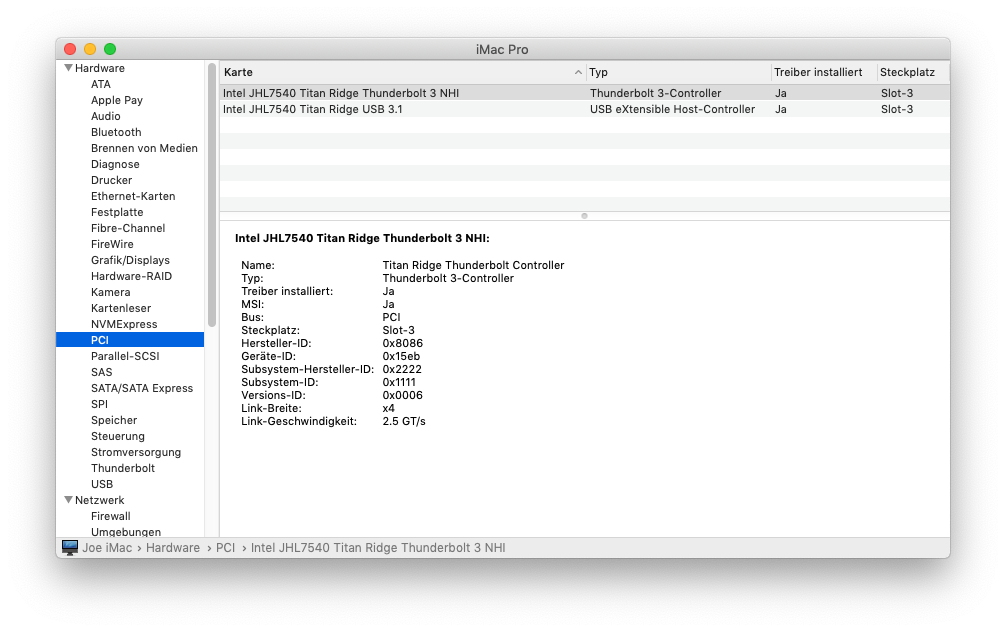Viewport: 1006px width, 632px height.
Task: Open SATA/SATA Express entry
Action: [x=142, y=388]
